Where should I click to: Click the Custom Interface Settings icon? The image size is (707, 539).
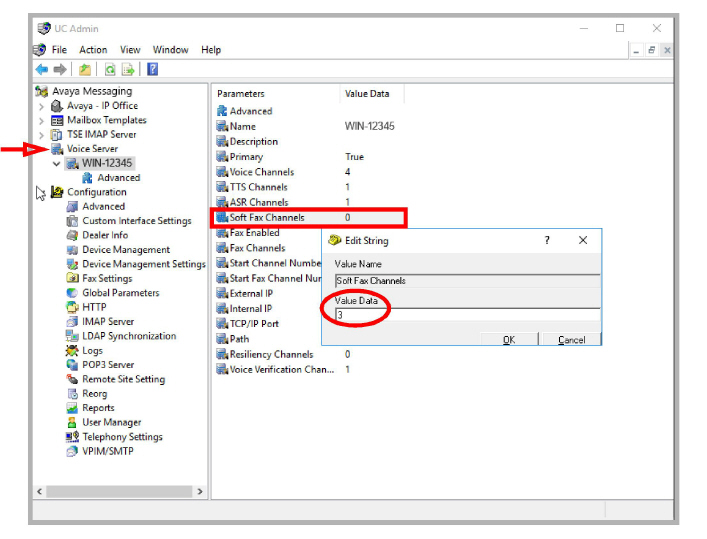pos(72,221)
